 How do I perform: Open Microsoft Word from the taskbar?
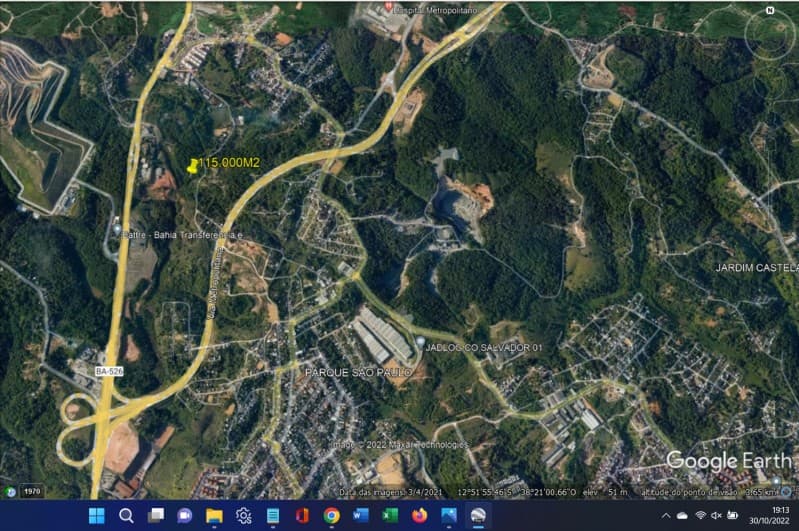pos(361,516)
